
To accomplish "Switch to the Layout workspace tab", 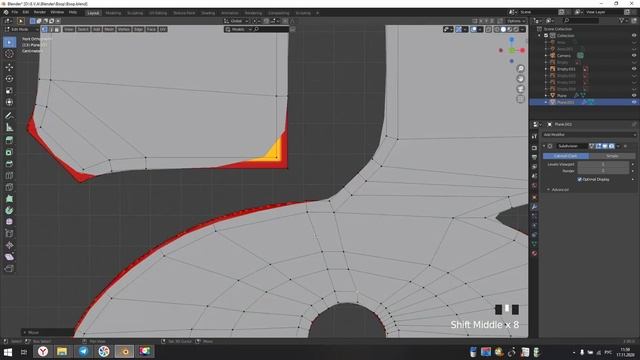I will pos(93,13).
